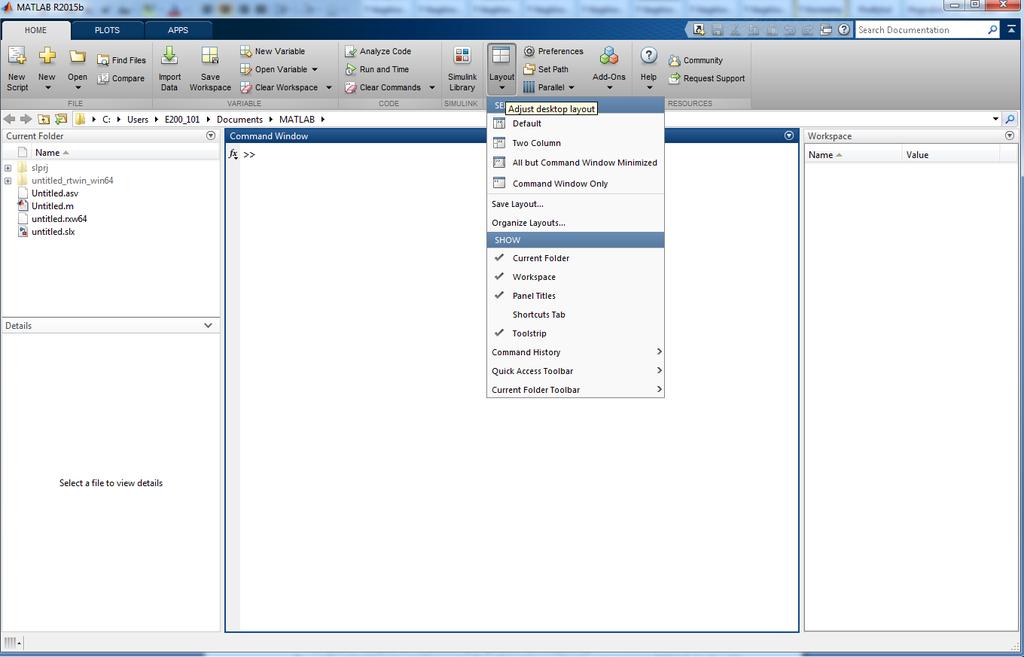Open the Community link in Resources
Screen dimensions: 1024x657
696,60
